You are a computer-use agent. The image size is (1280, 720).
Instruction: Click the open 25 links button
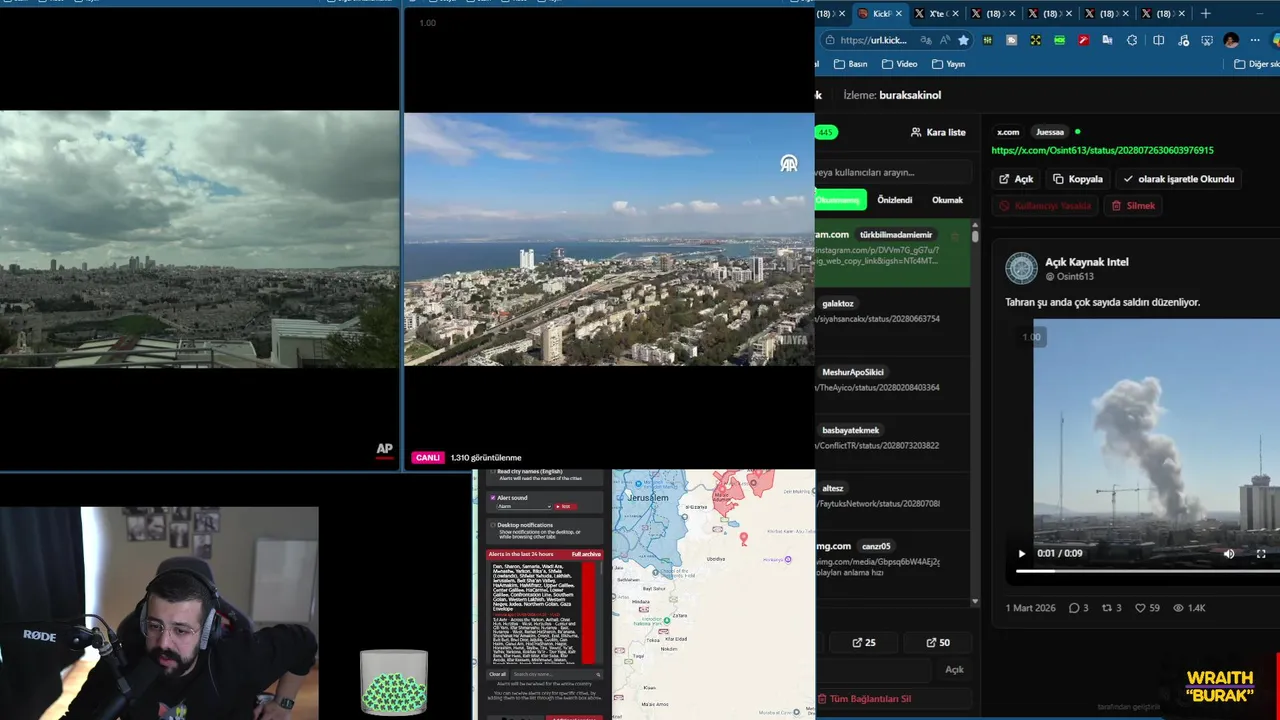tap(863, 642)
